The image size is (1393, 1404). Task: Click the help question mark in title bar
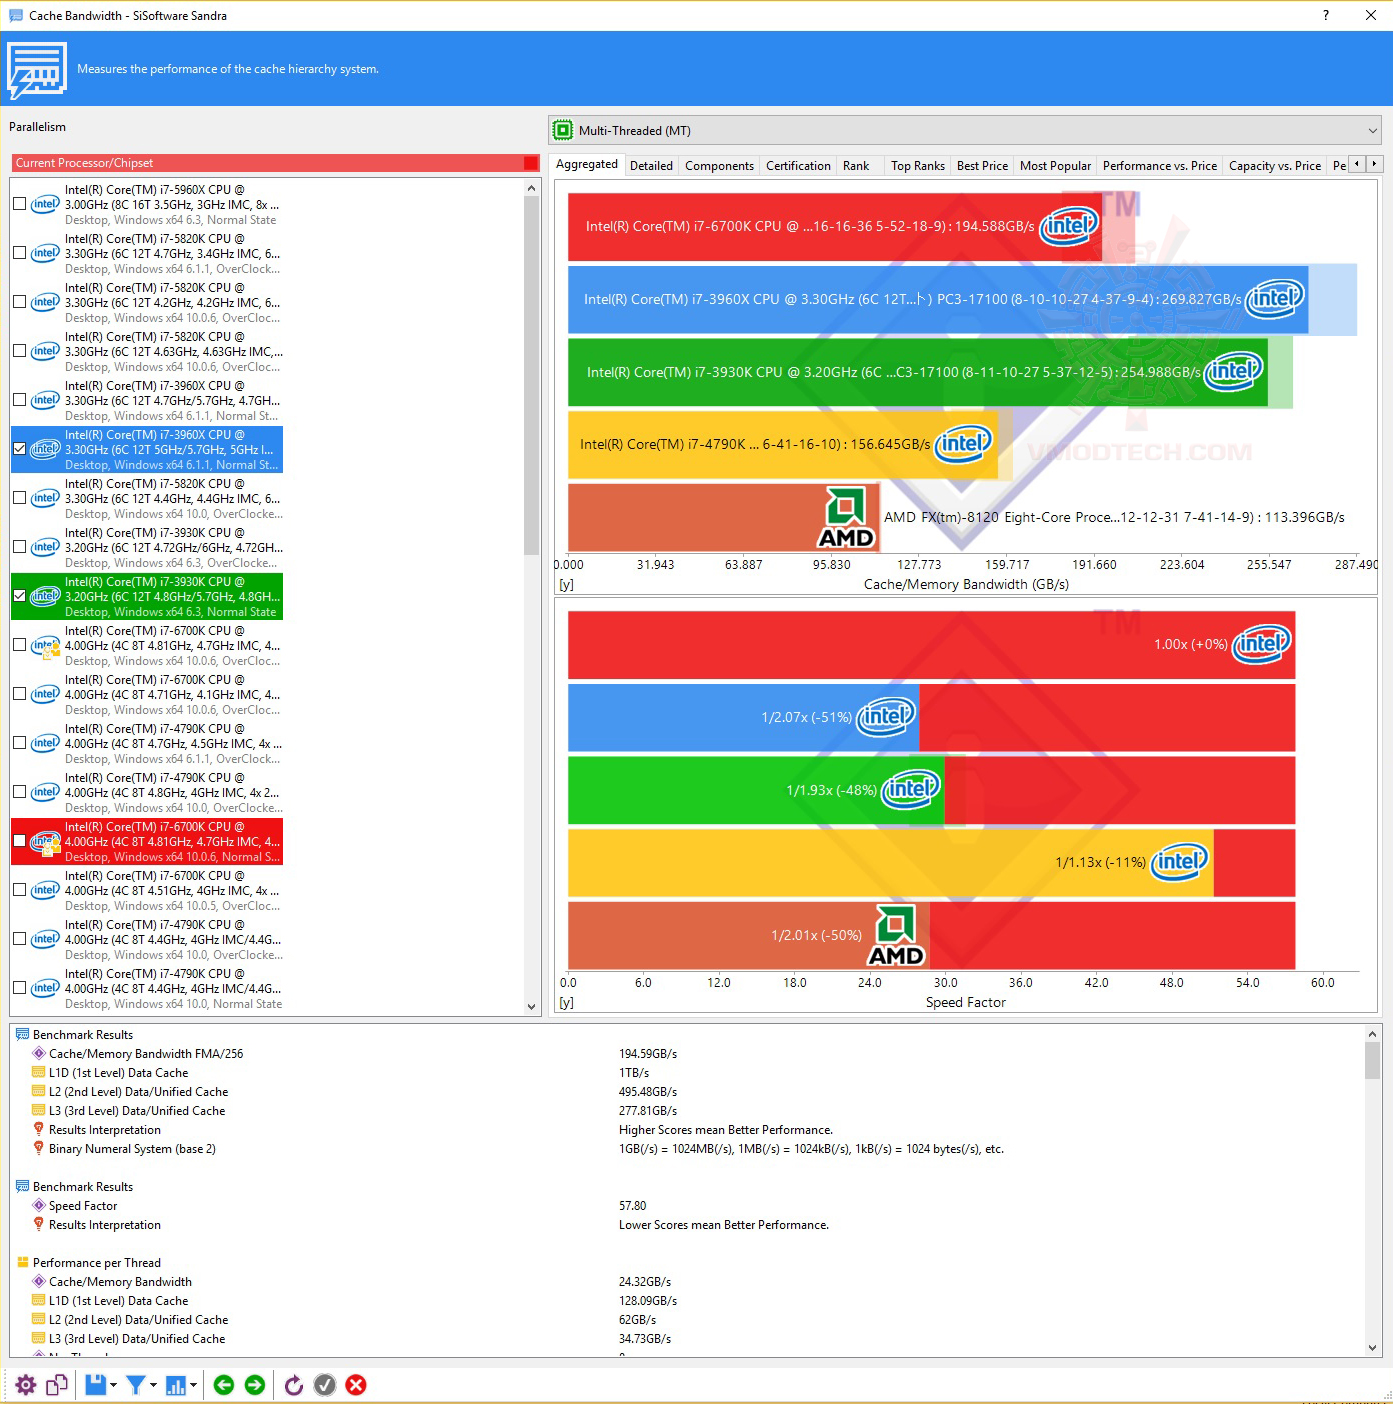(1326, 15)
